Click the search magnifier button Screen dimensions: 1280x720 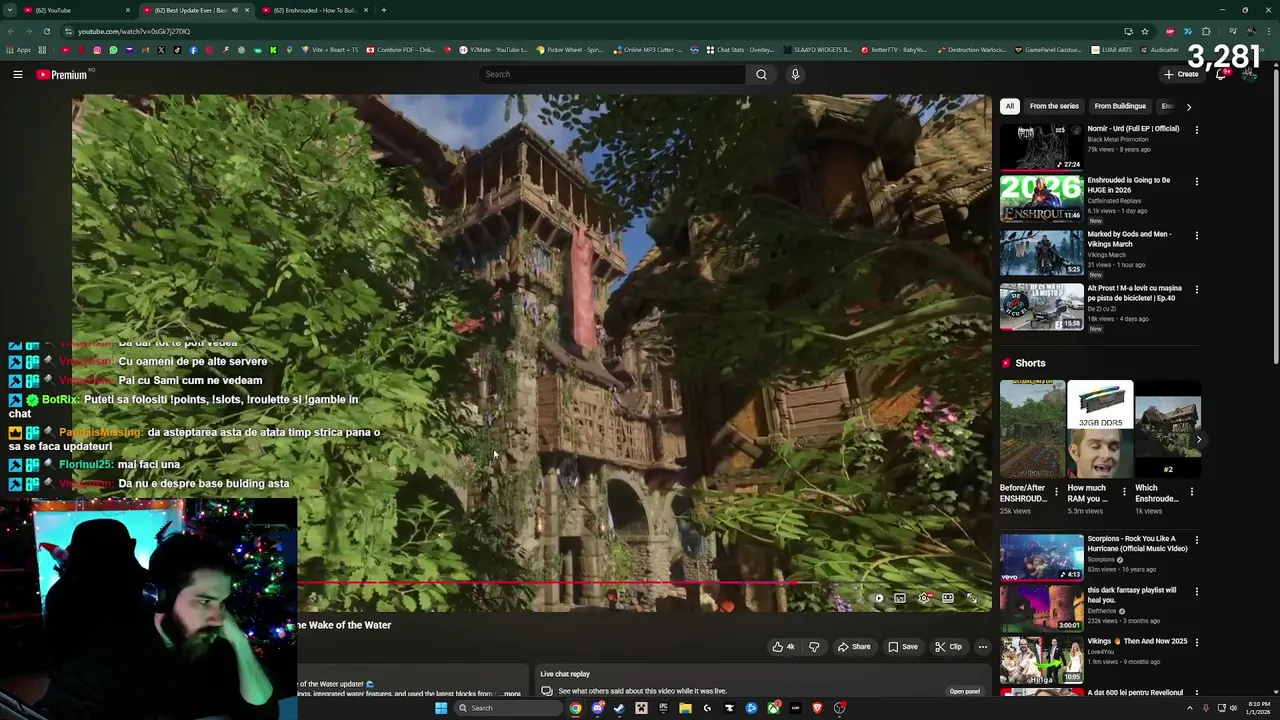click(x=761, y=74)
